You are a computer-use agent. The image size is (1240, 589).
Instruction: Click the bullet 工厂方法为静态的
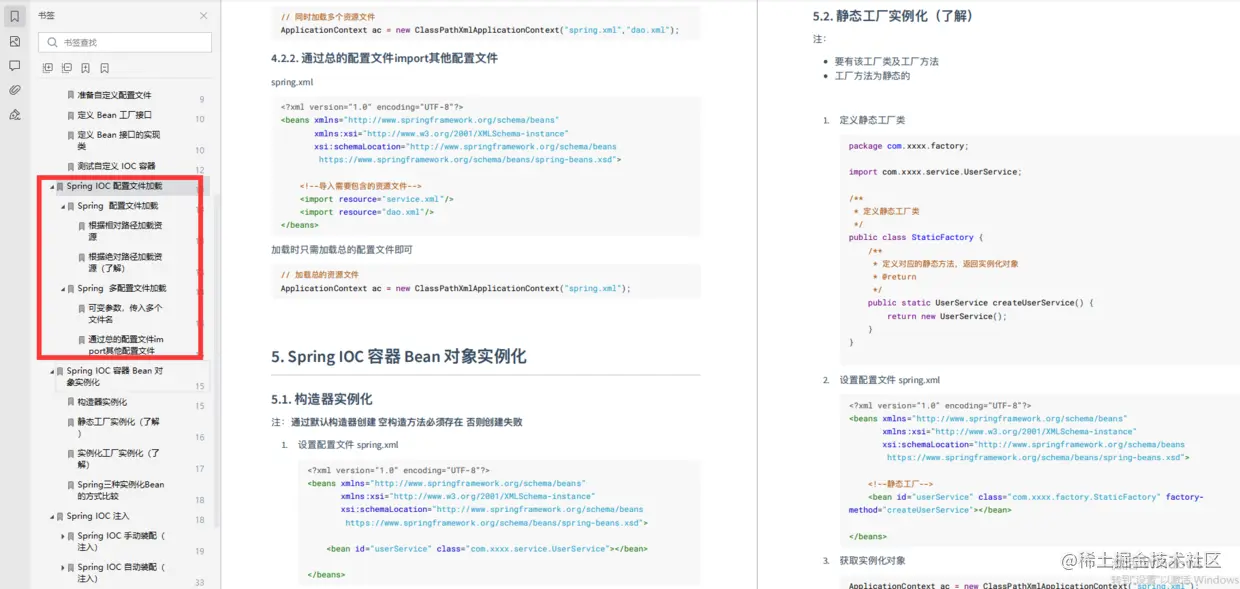tap(872, 76)
